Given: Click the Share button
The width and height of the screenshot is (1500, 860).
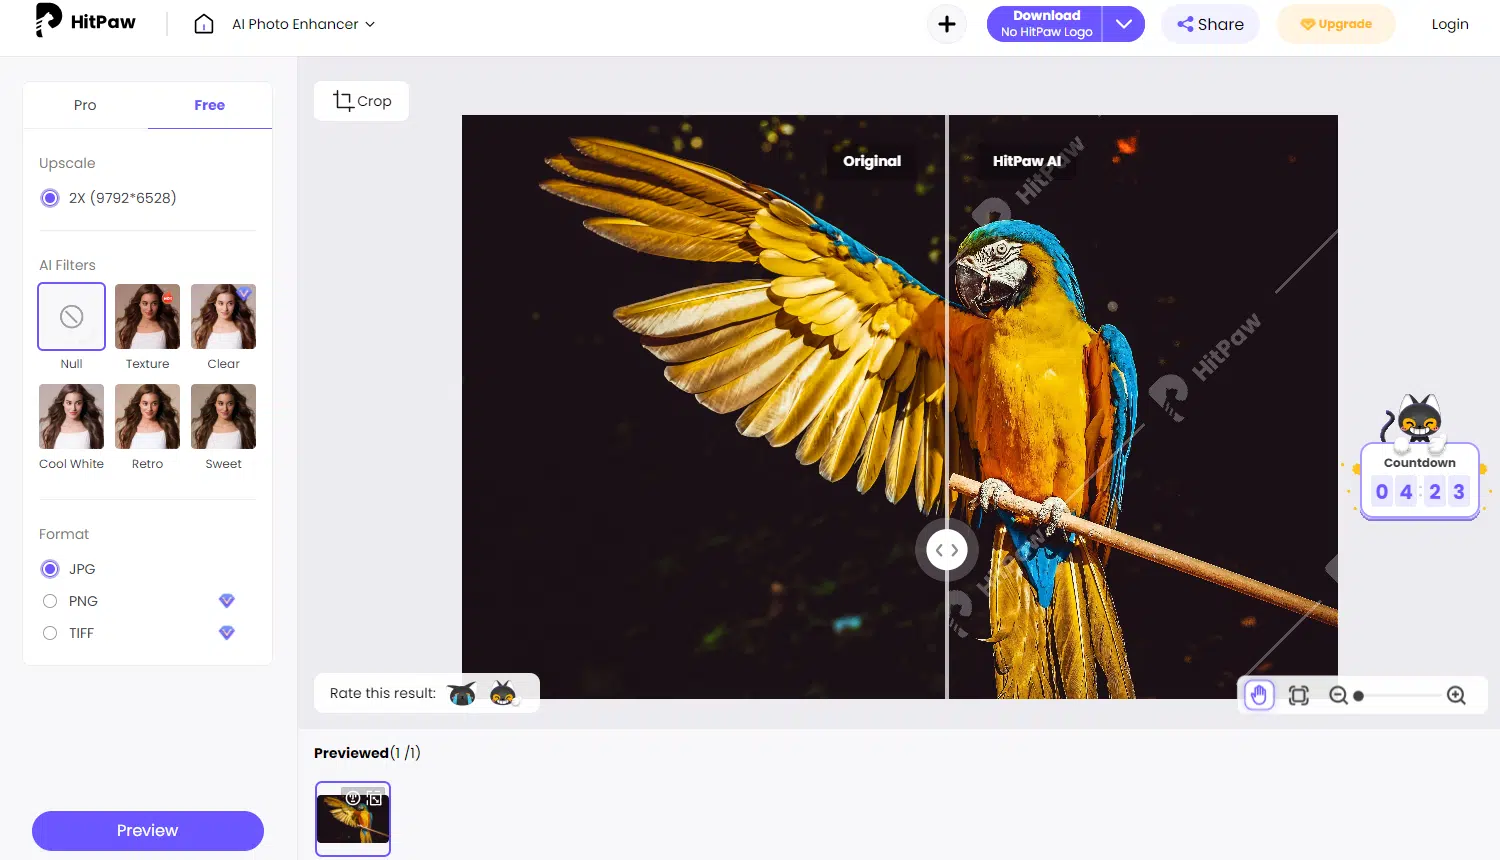Looking at the screenshot, I should [x=1210, y=24].
